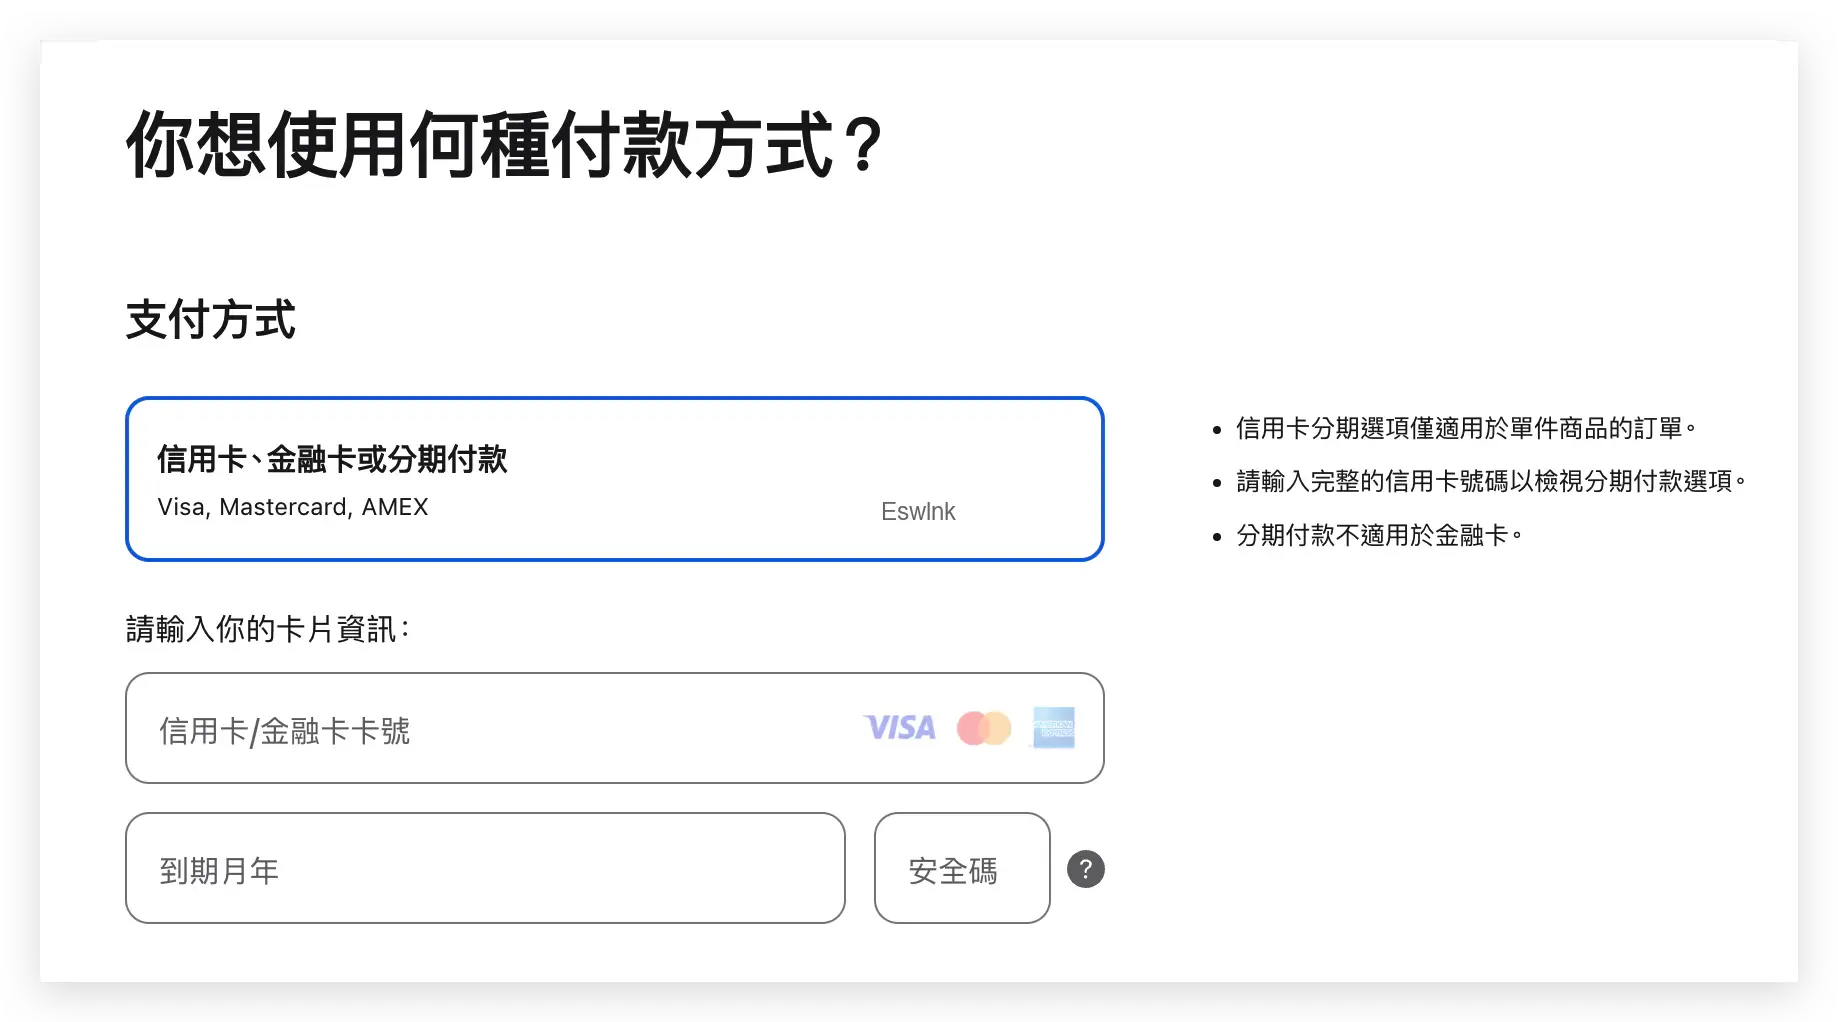Screen dimensions: 1838x1022
Task: Click note 請輸入完整的信用卡號碼 text
Action: tap(1490, 482)
